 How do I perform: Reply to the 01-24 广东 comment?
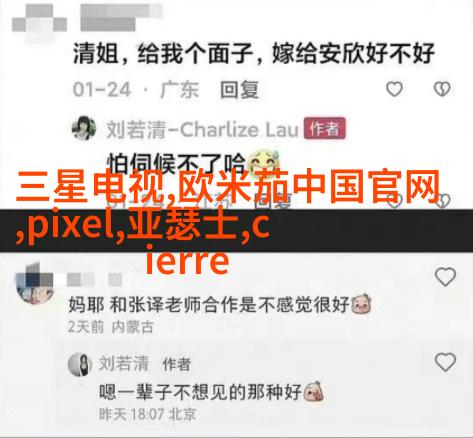point(239,90)
